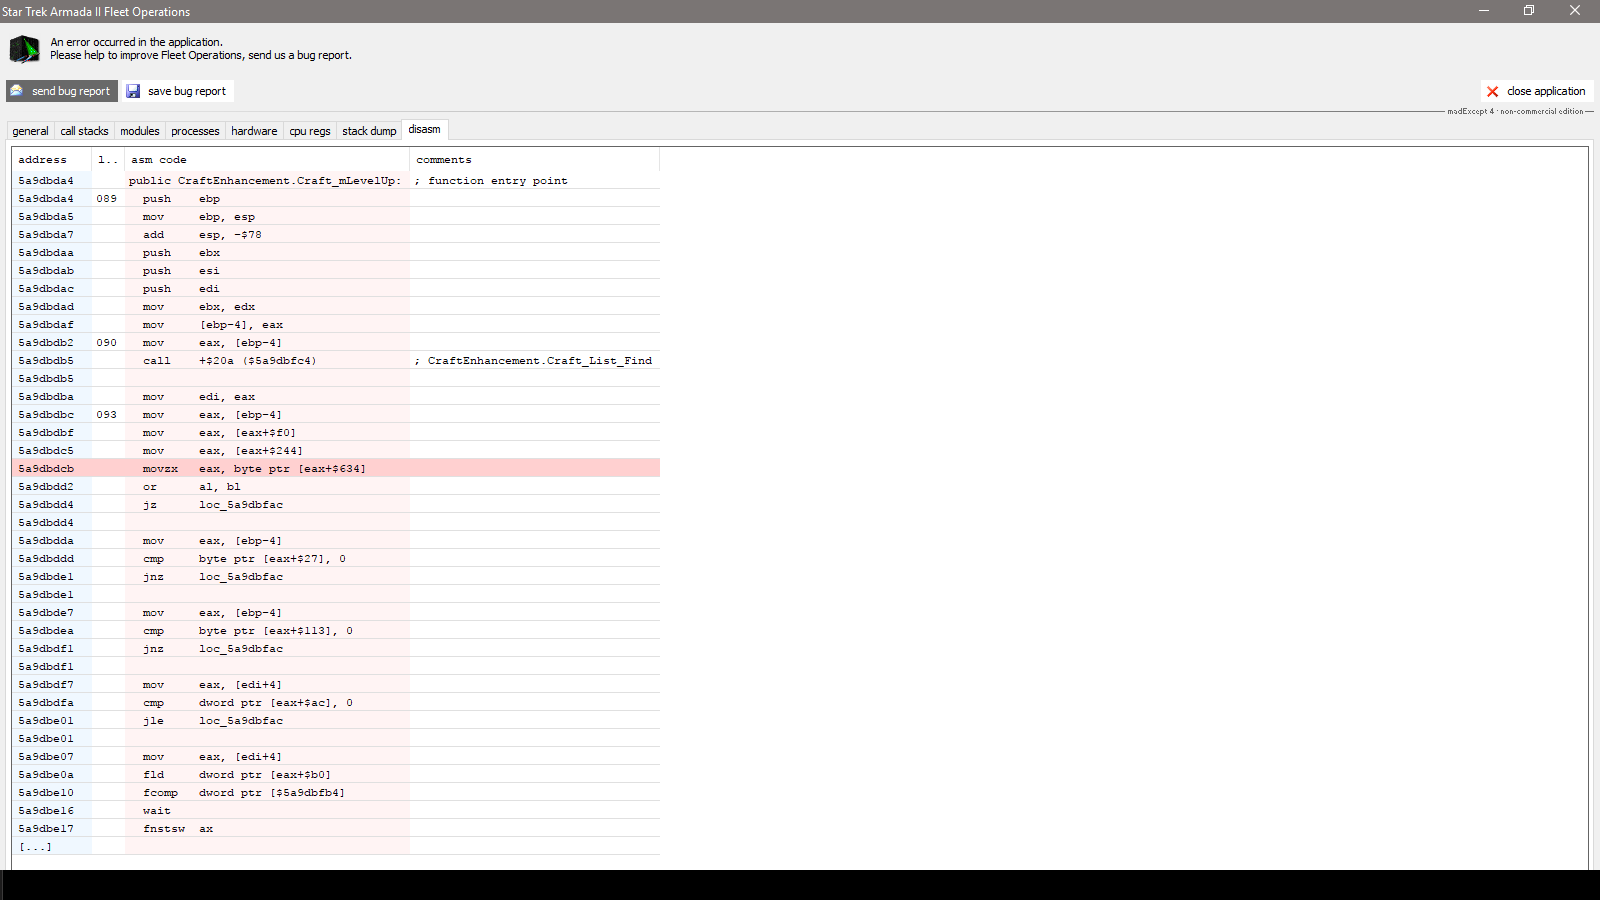The height and width of the screenshot is (900, 1600).
Task: Minimize the Fleet Operations window
Action: [1484, 11]
